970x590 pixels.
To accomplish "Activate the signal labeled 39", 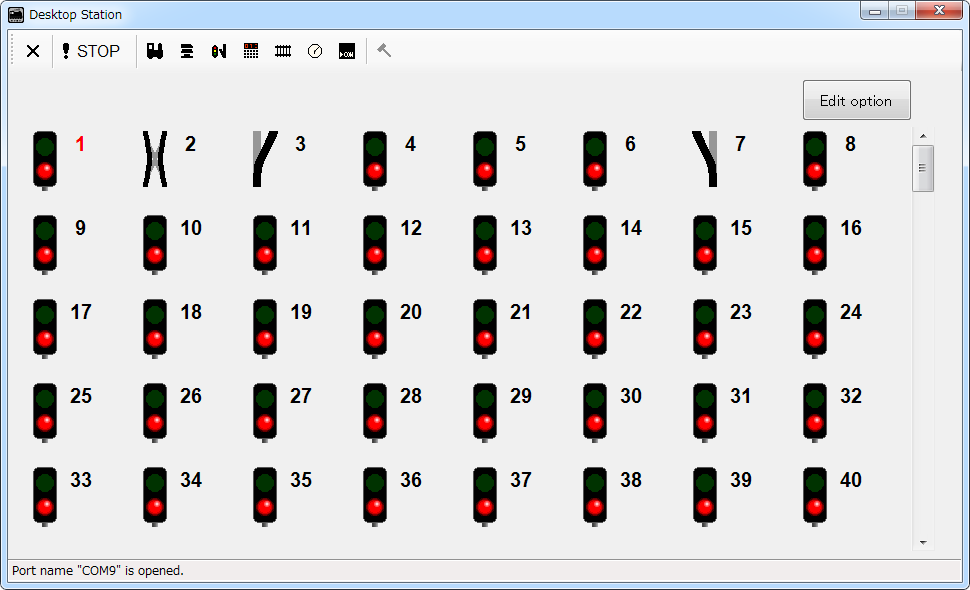I will [705, 496].
